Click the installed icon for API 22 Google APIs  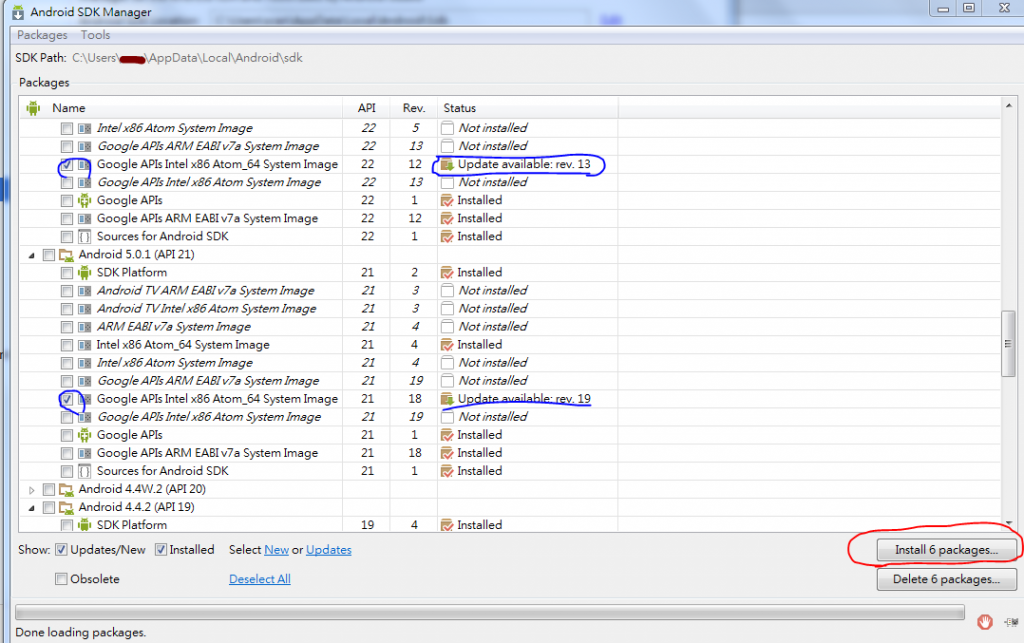(x=447, y=200)
